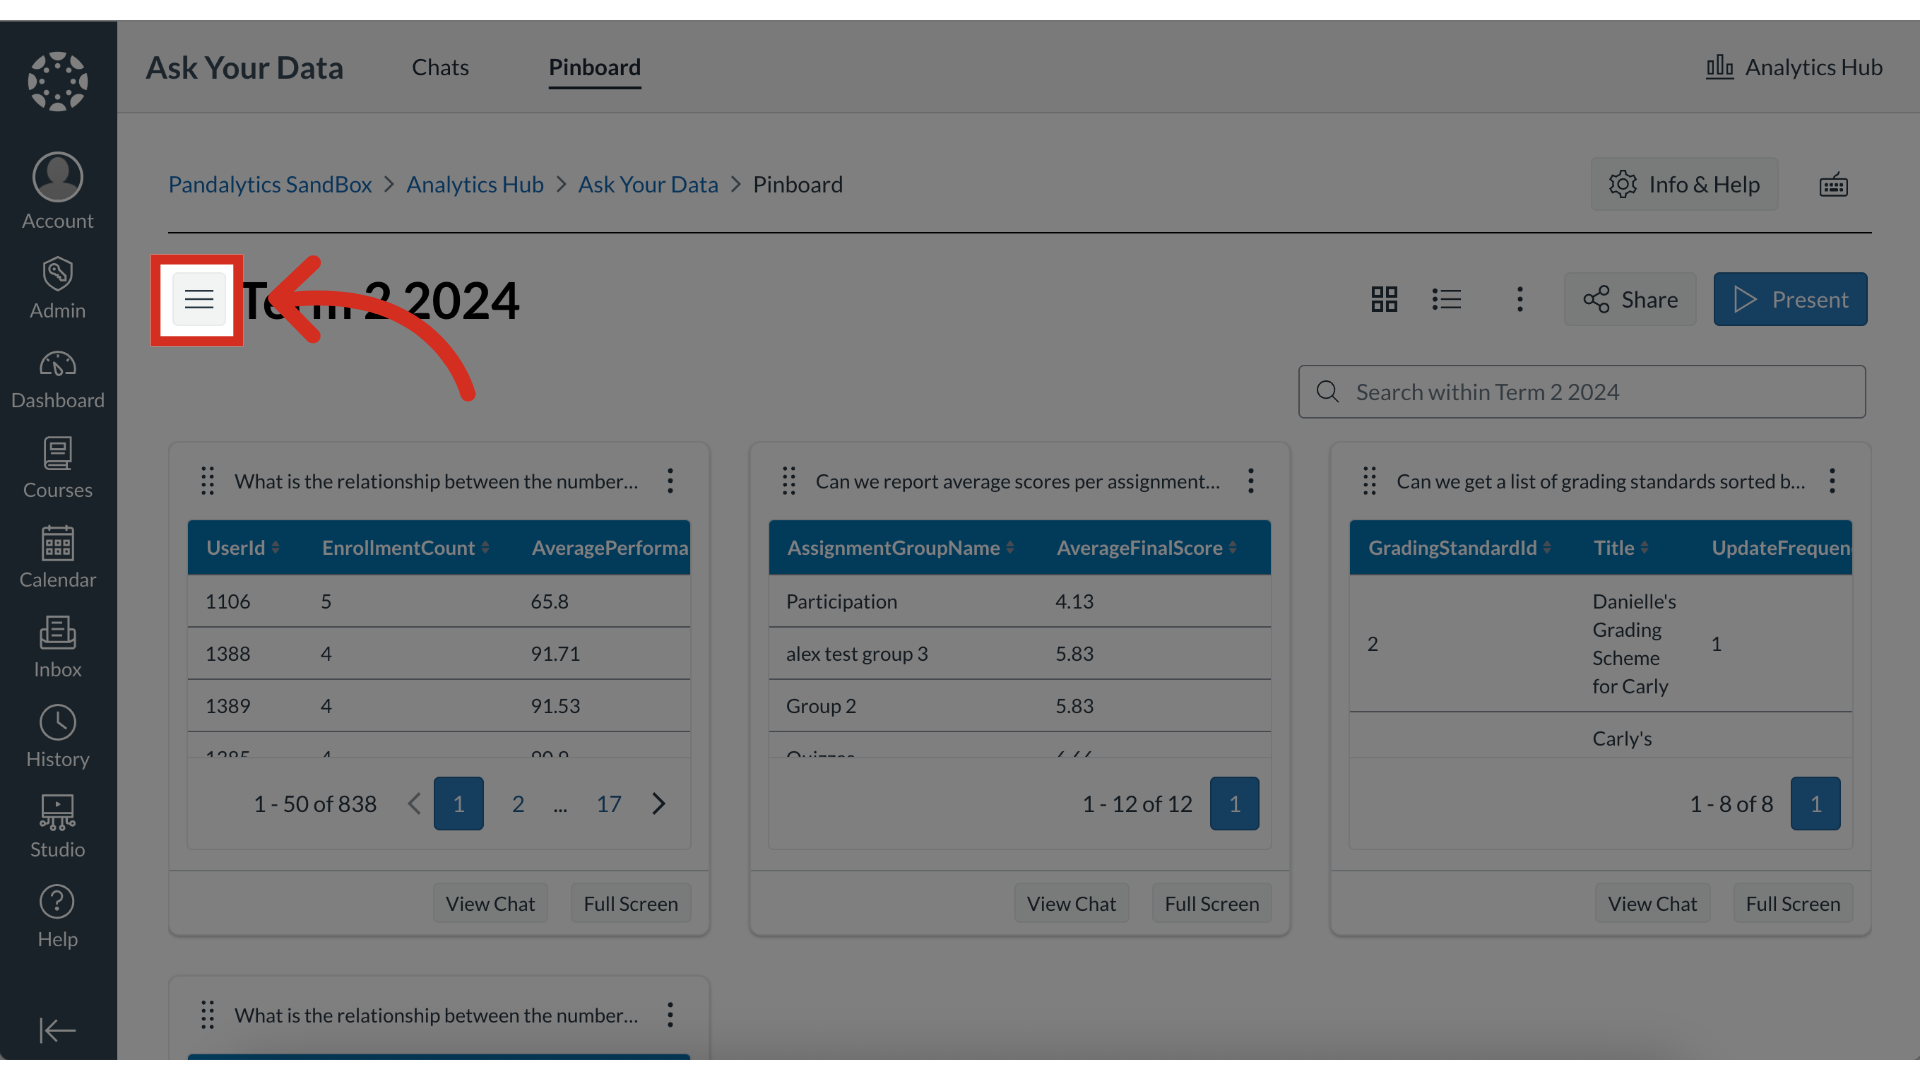The height and width of the screenshot is (1080, 1920).
Task: Share the Term 2 2024 pinboard
Action: tap(1631, 299)
